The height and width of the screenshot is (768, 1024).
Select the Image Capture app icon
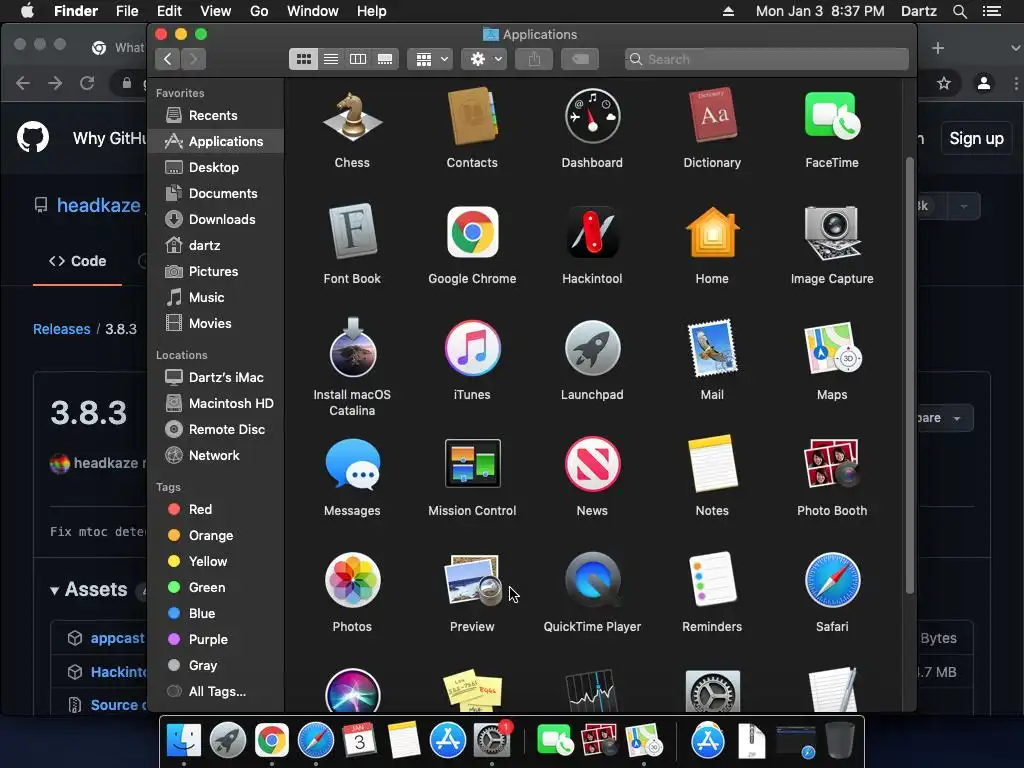(x=832, y=232)
